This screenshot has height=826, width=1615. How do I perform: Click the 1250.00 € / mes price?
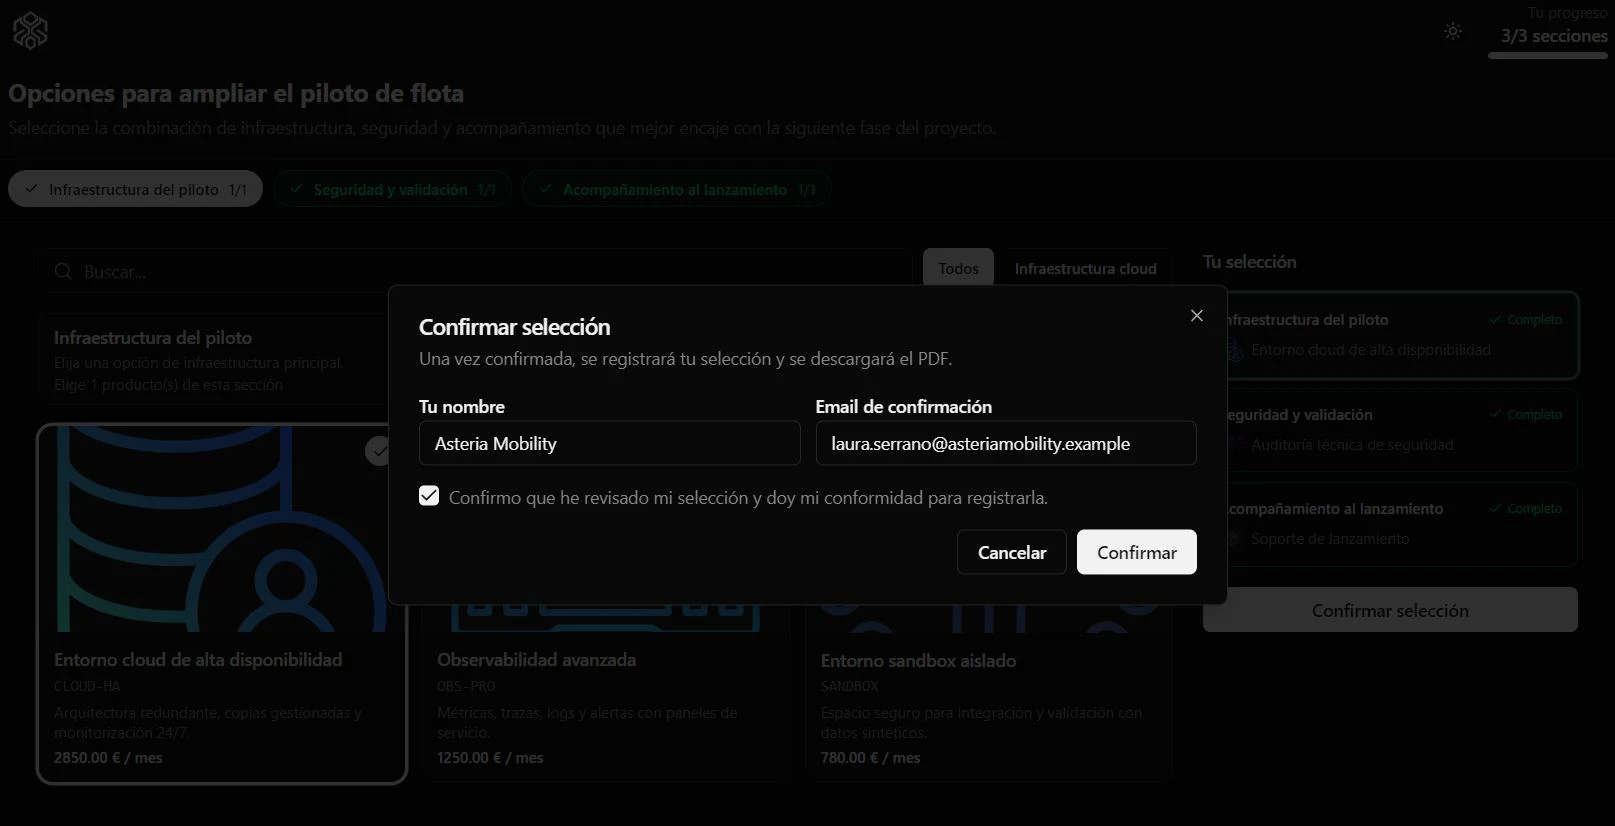[x=490, y=758]
